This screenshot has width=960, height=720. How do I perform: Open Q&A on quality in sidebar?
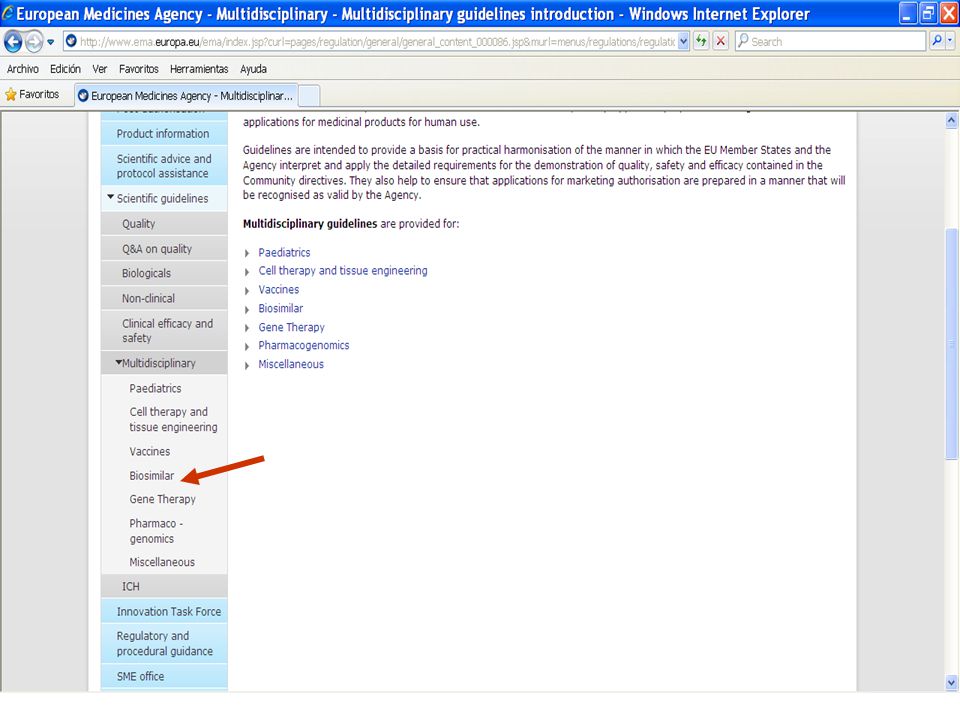(x=163, y=249)
